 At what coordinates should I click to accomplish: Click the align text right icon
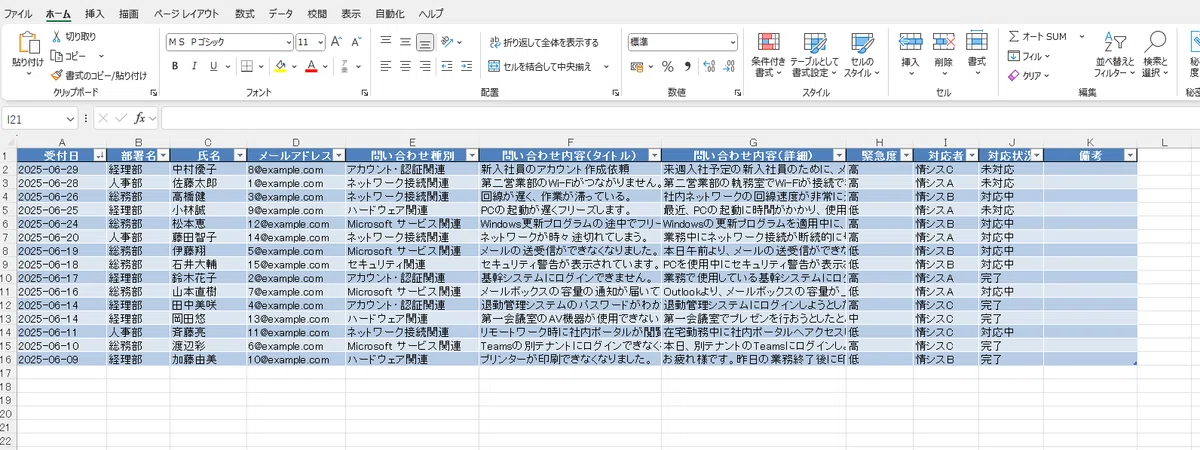tap(426, 66)
